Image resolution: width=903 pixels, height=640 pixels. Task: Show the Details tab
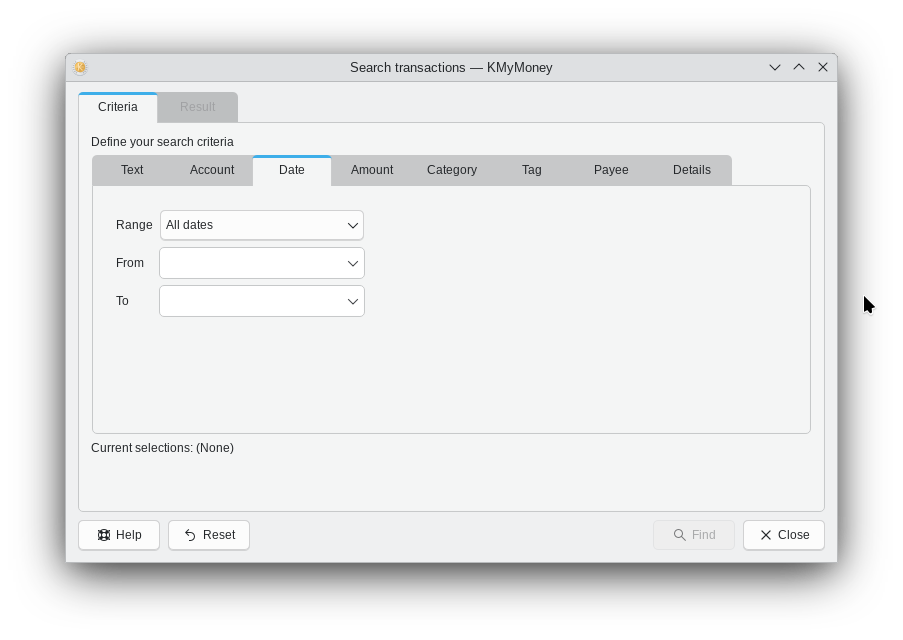(692, 171)
